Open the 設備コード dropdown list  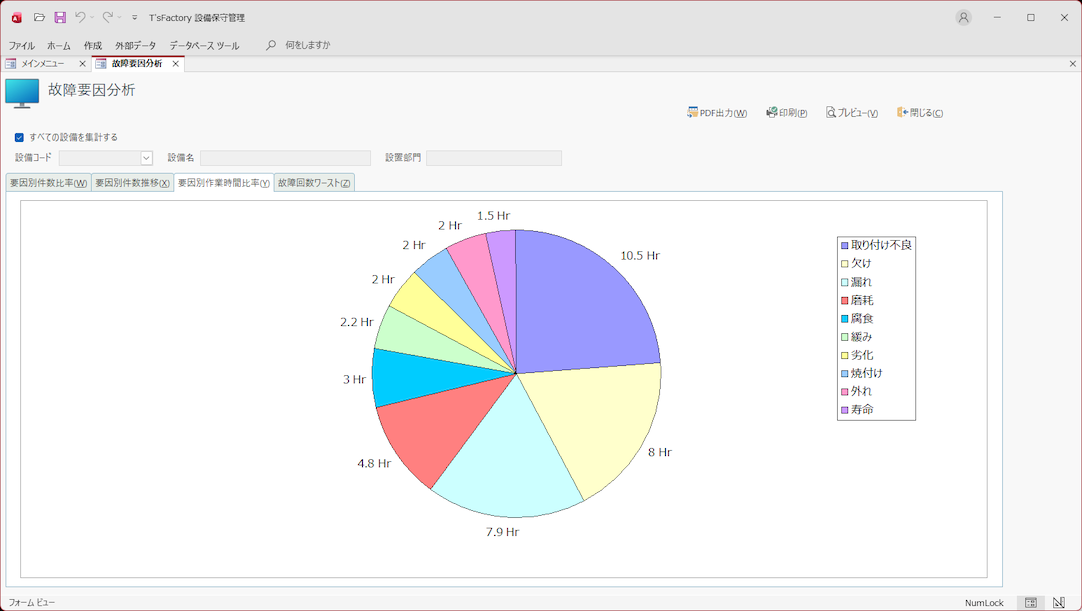146,158
